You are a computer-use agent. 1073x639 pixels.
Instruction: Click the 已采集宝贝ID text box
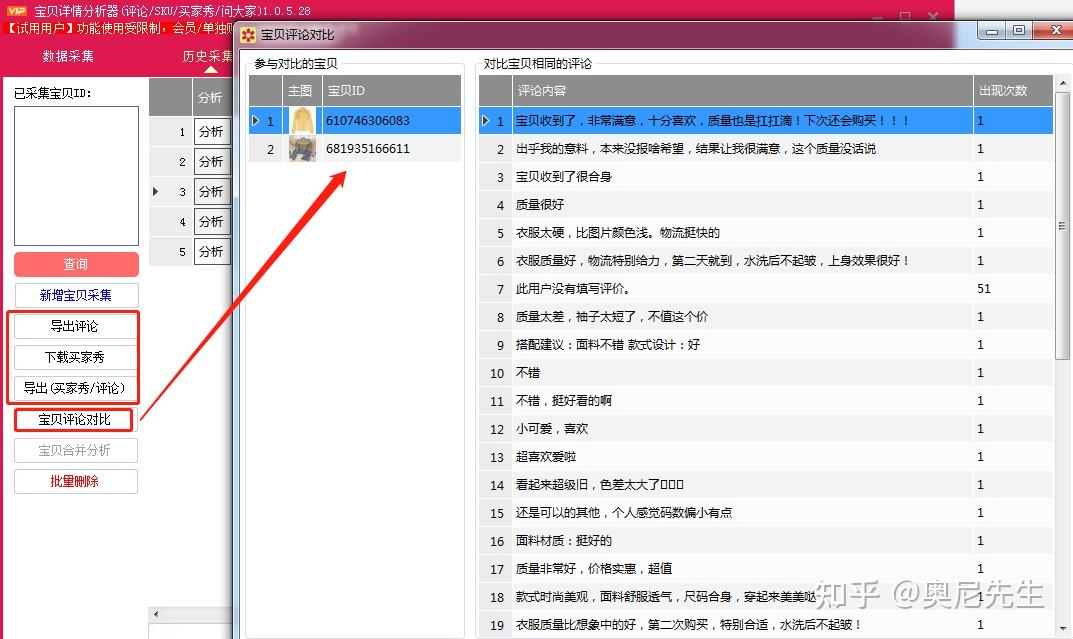coord(76,176)
